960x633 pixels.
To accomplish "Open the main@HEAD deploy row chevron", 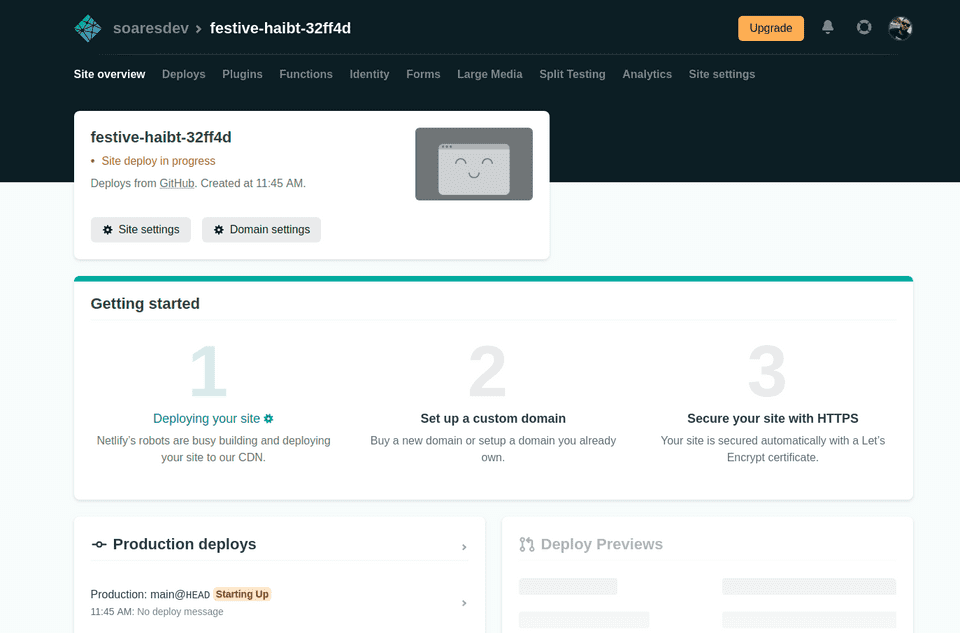I will pos(462,603).
